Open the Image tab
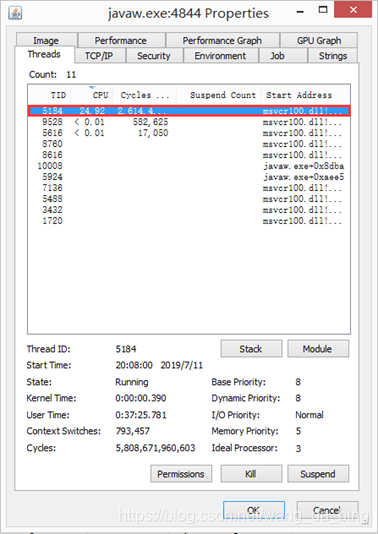378x534 pixels. pos(47,41)
